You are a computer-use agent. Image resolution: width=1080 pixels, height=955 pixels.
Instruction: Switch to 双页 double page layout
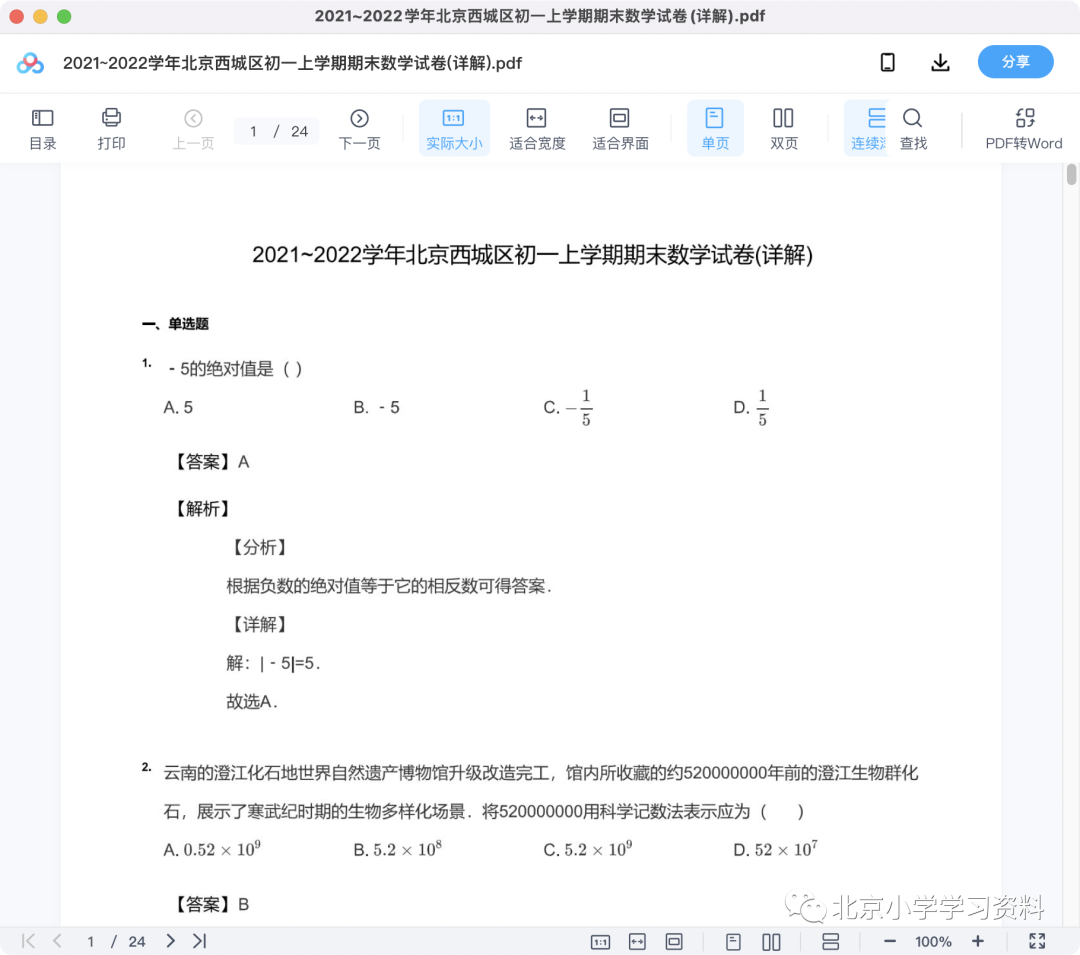[784, 129]
